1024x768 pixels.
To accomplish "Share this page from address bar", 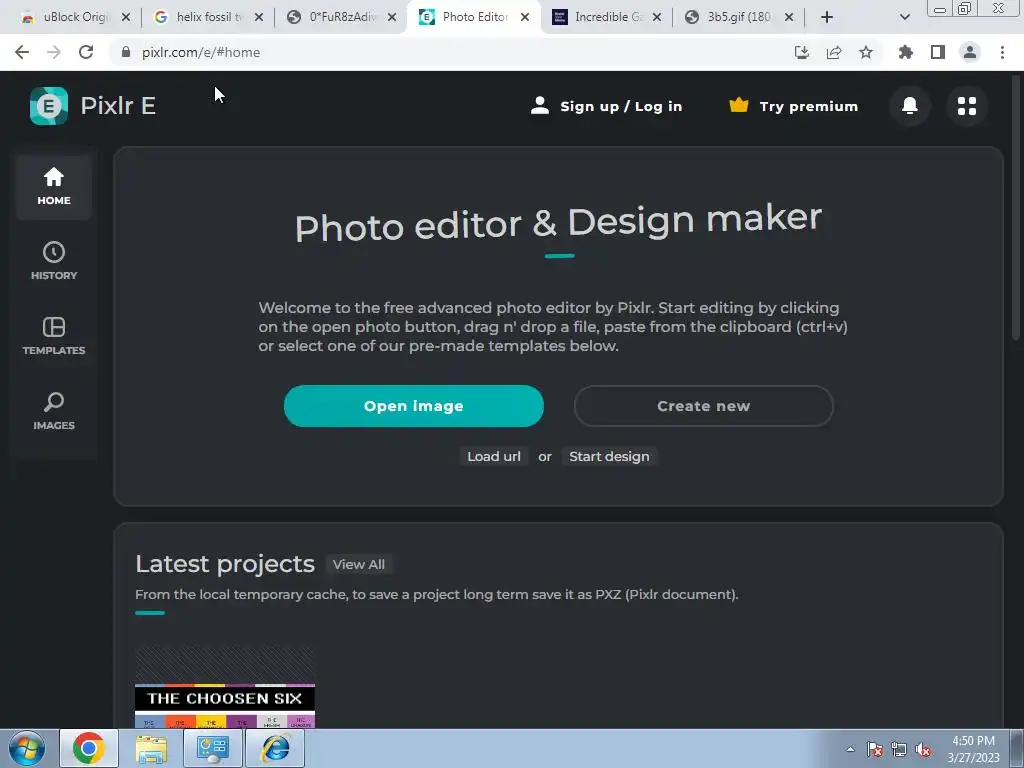I will tap(834, 52).
